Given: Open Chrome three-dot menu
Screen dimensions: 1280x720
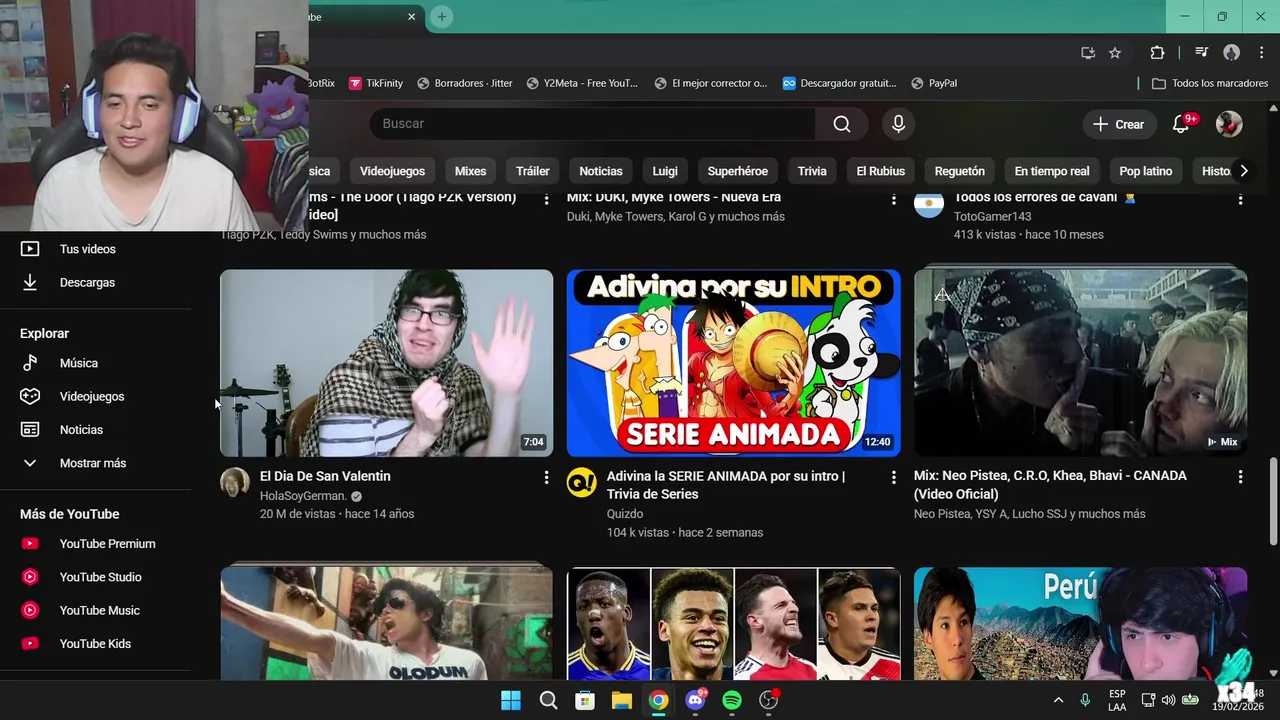Looking at the screenshot, I should pos(1259,53).
